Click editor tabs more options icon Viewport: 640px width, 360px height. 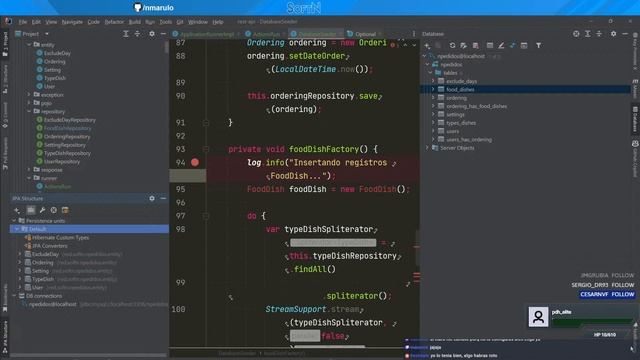point(413,34)
